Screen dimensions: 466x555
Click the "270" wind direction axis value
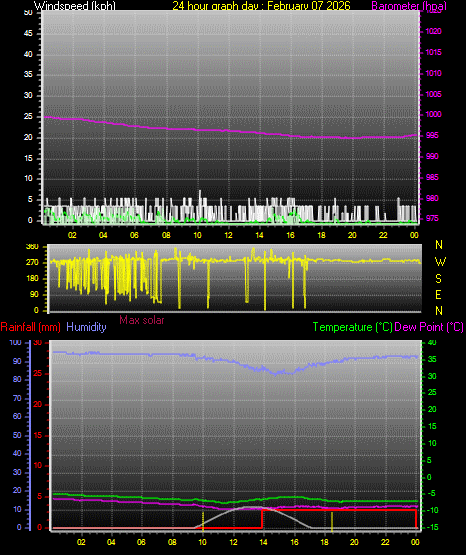click(32, 263)
